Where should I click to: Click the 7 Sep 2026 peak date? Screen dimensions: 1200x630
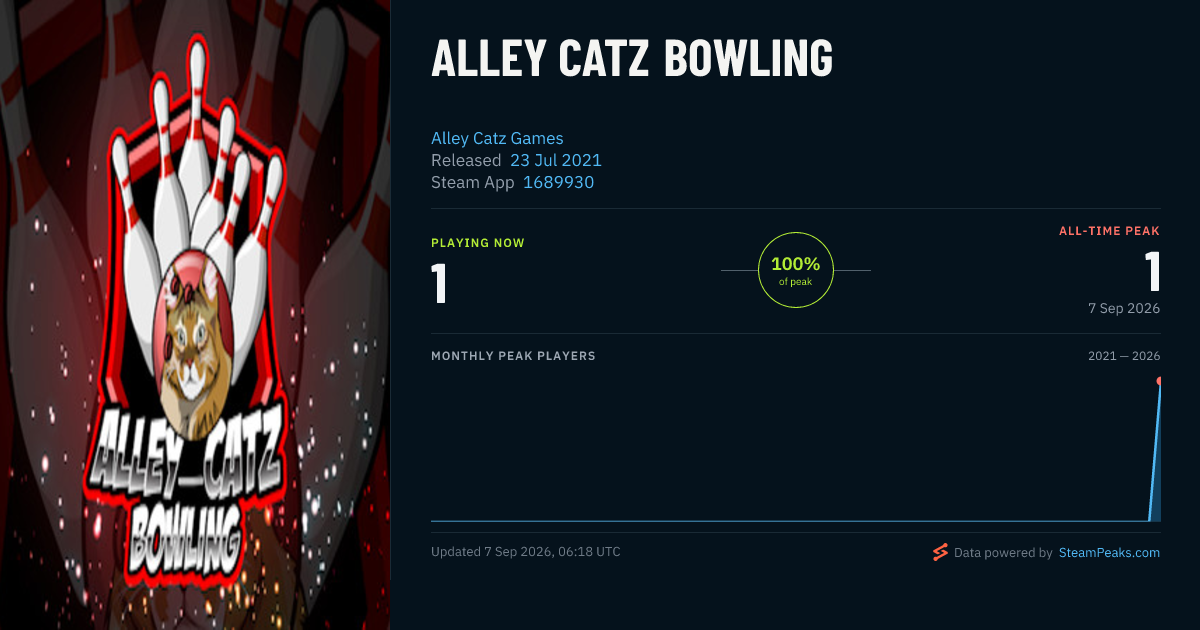1124,308
